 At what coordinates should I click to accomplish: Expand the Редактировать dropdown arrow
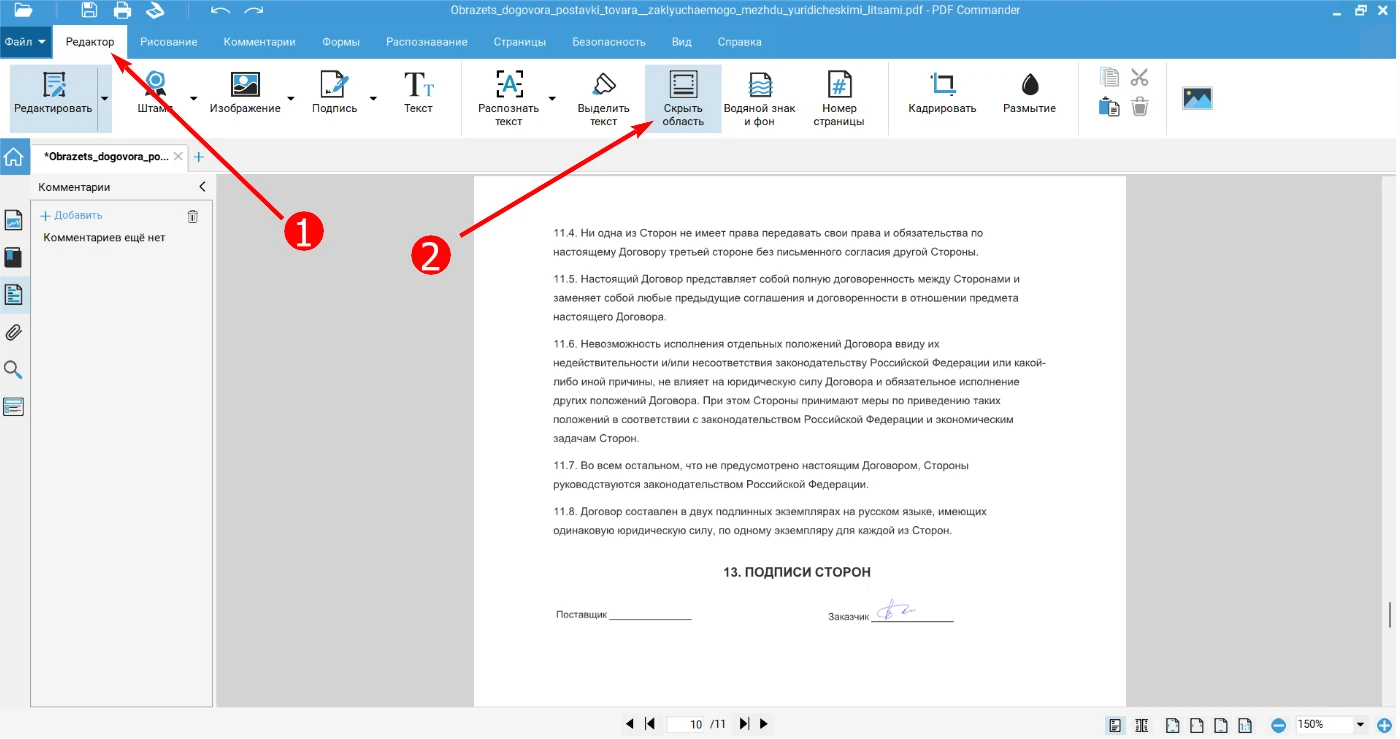pos(104,99)
